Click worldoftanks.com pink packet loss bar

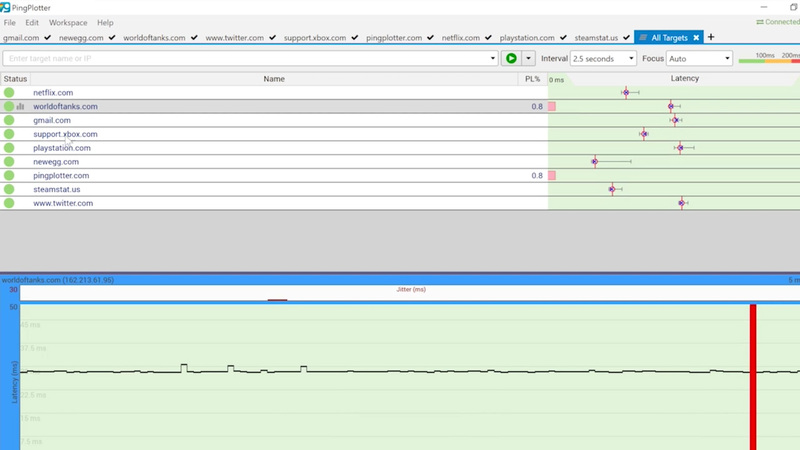click(x=552, y=106)
